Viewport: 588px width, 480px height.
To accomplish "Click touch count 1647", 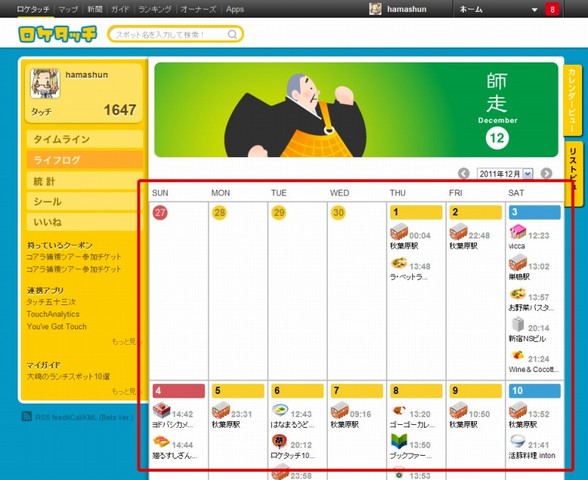I will tap(120, 110).
